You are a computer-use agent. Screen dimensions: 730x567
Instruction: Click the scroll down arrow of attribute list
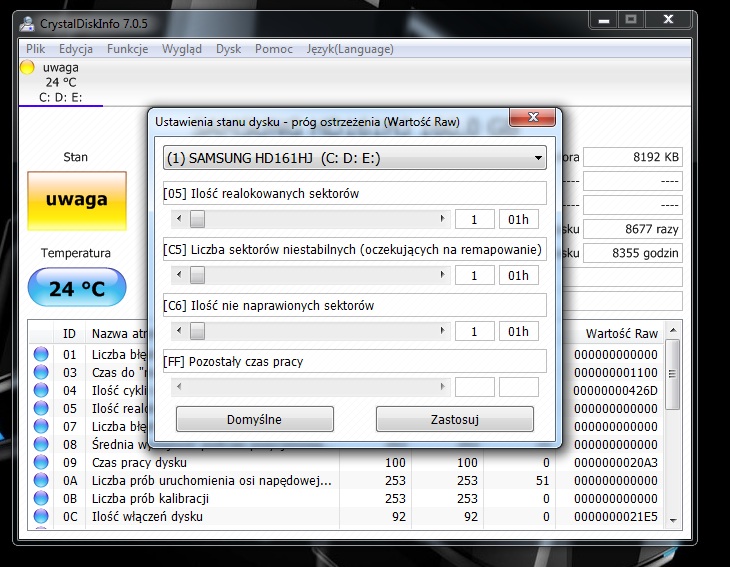pyautogui.click(x=673, y=520)
